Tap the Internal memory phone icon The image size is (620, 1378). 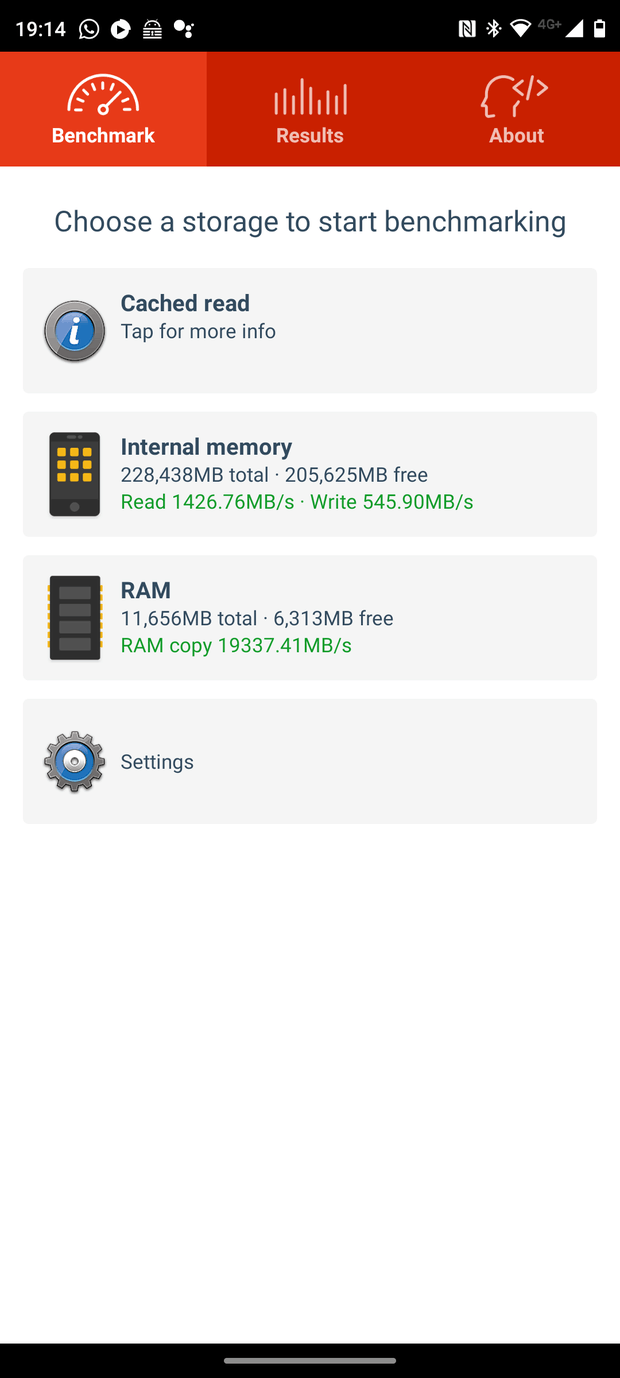75,474
